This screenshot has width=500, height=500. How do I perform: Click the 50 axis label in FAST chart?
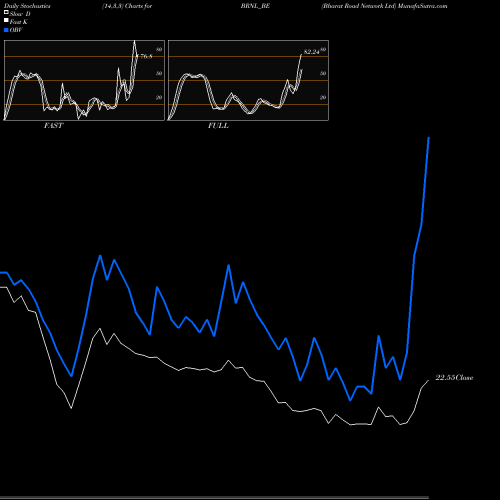coord(159,73)
